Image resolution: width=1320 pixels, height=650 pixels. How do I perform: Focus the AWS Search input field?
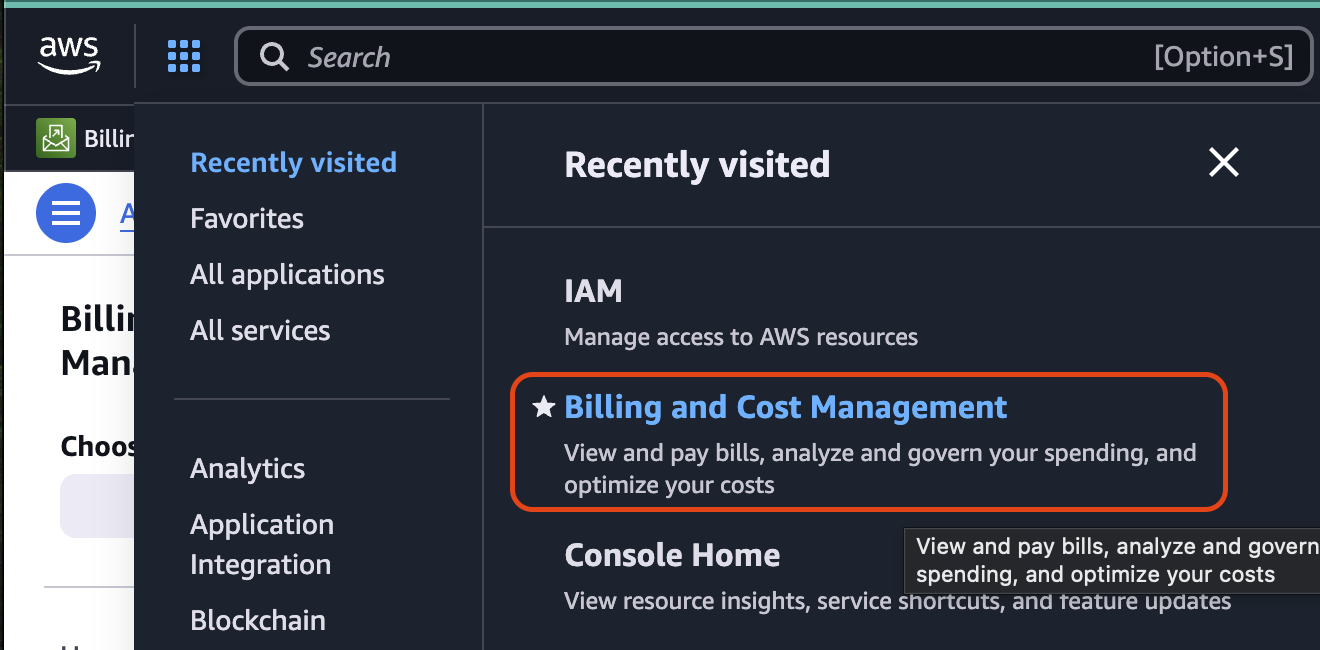coord(720,57)
